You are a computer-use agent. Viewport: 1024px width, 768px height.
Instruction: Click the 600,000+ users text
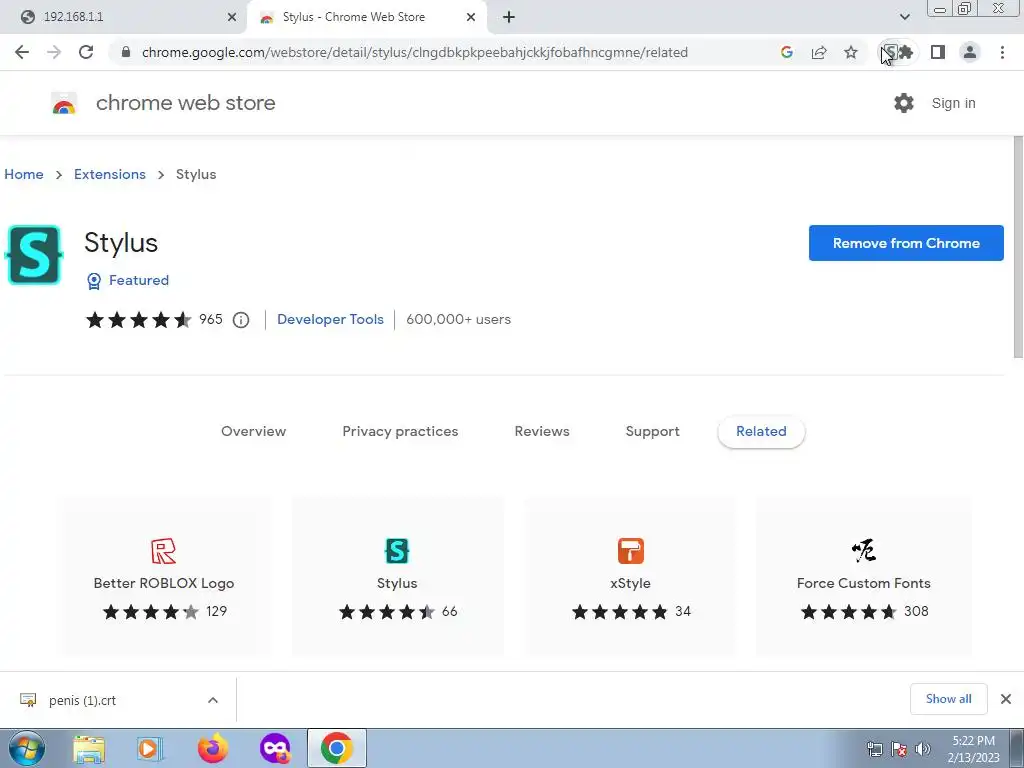458,319
